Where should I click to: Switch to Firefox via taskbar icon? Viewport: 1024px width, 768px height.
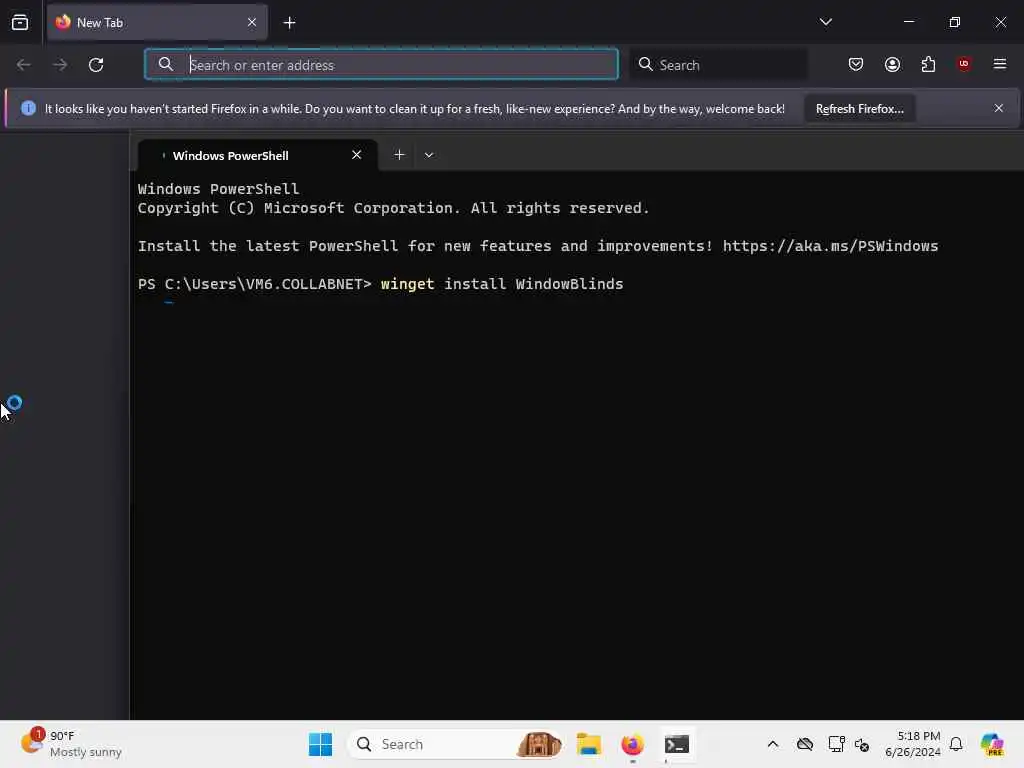coord(632,744)
